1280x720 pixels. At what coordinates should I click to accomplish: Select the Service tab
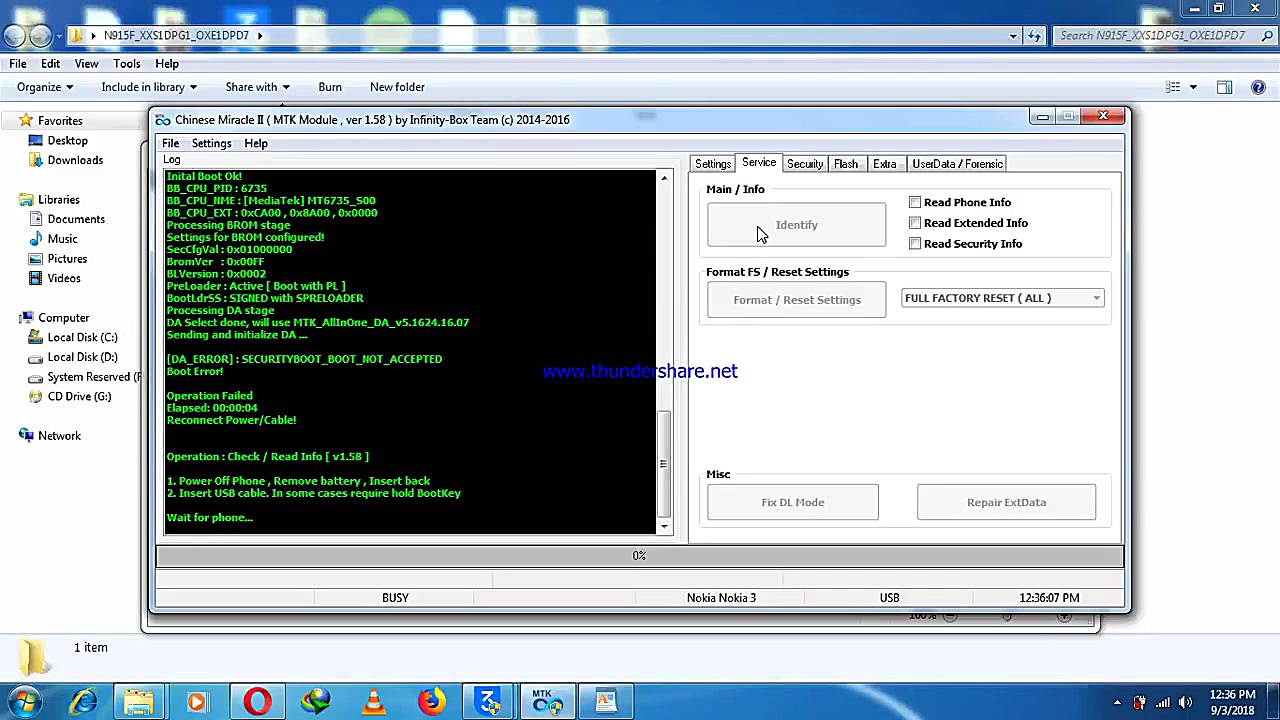tap(759, 163)
